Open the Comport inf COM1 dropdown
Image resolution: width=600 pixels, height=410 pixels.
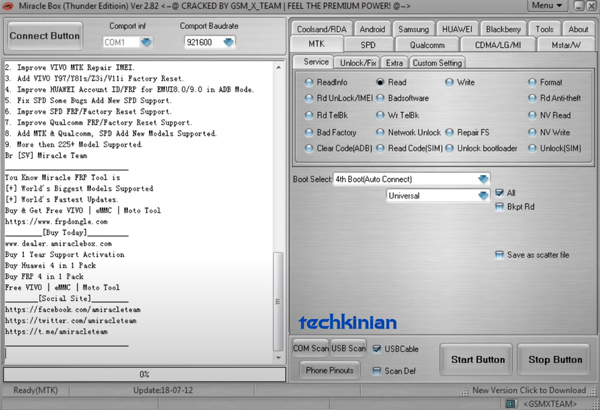pos(146,42)
